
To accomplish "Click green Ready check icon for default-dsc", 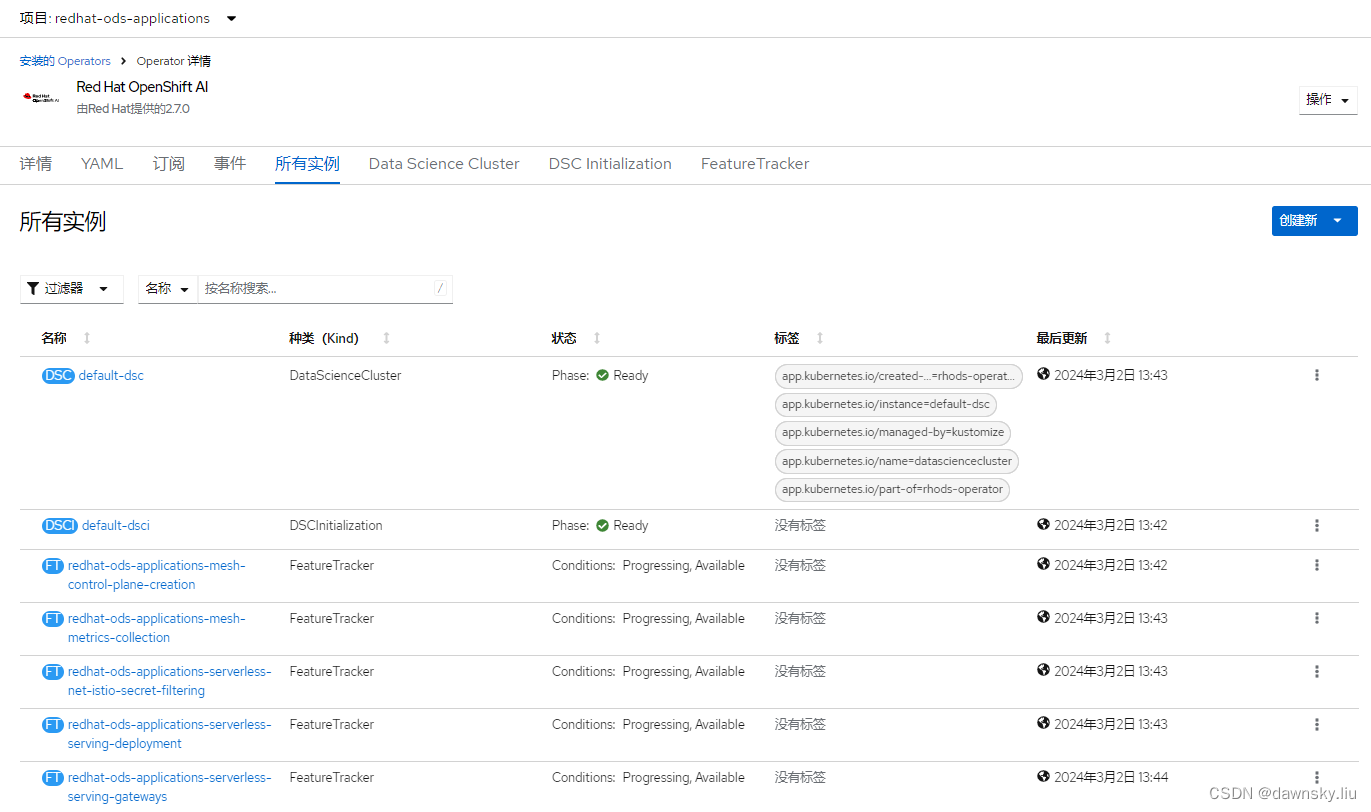I will pyautogui.click(x=602, y=375).
